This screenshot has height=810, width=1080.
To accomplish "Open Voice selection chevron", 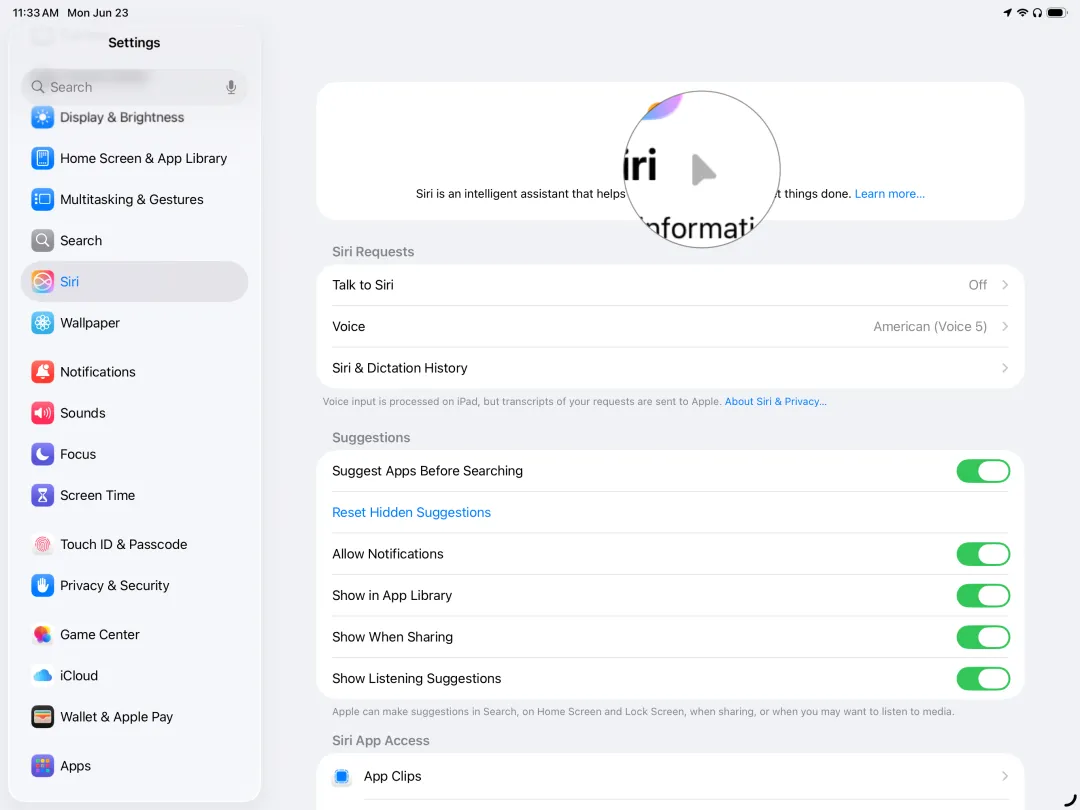I will 1004,327.
